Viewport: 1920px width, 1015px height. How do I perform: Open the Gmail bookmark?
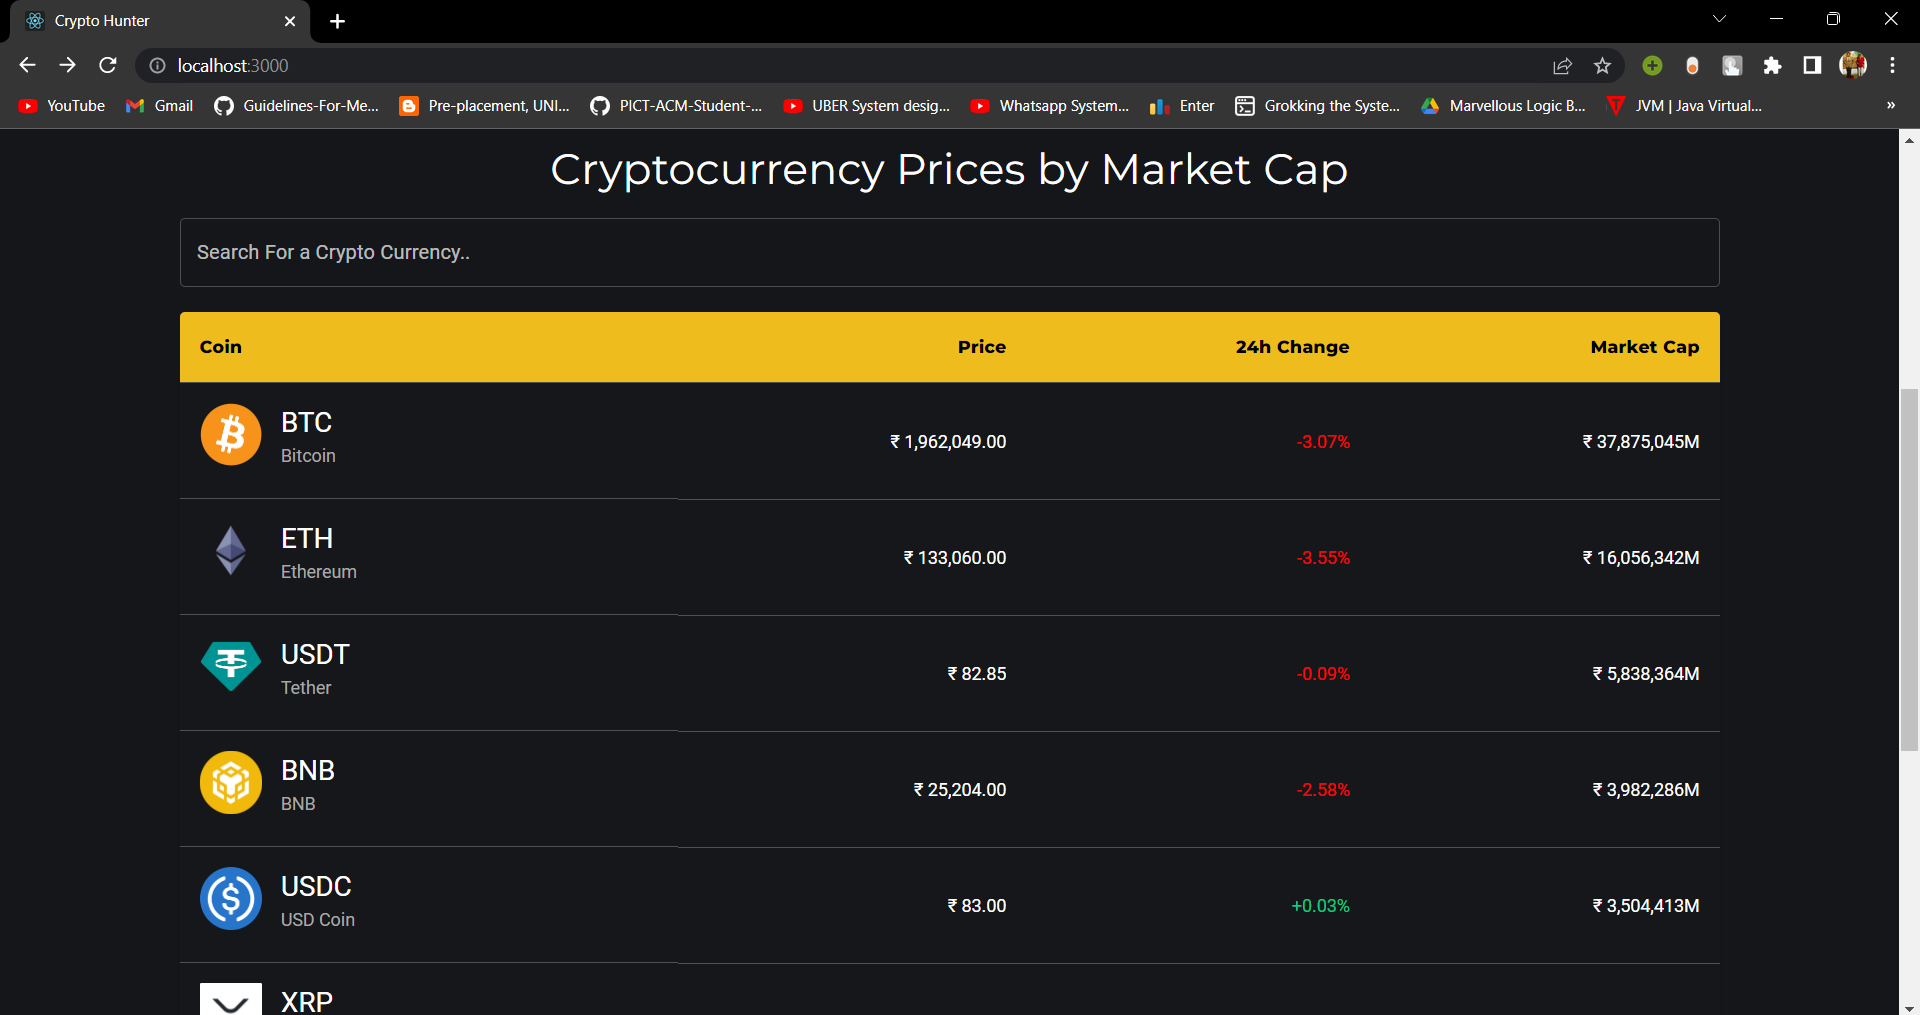tap(159, 105)
